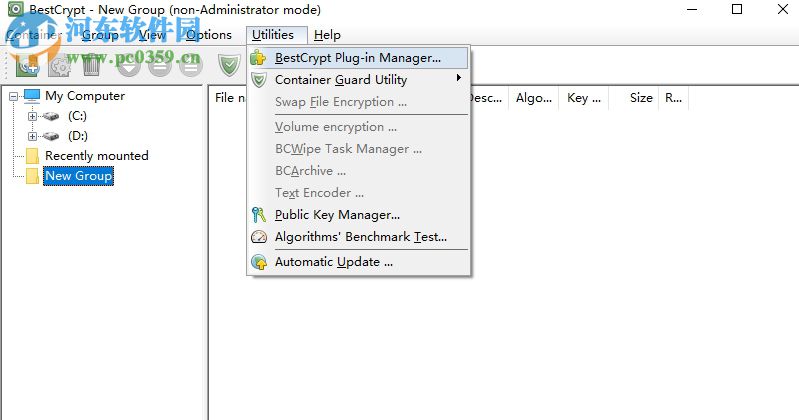Open the Options menu
799x420 pixels.
209,35
